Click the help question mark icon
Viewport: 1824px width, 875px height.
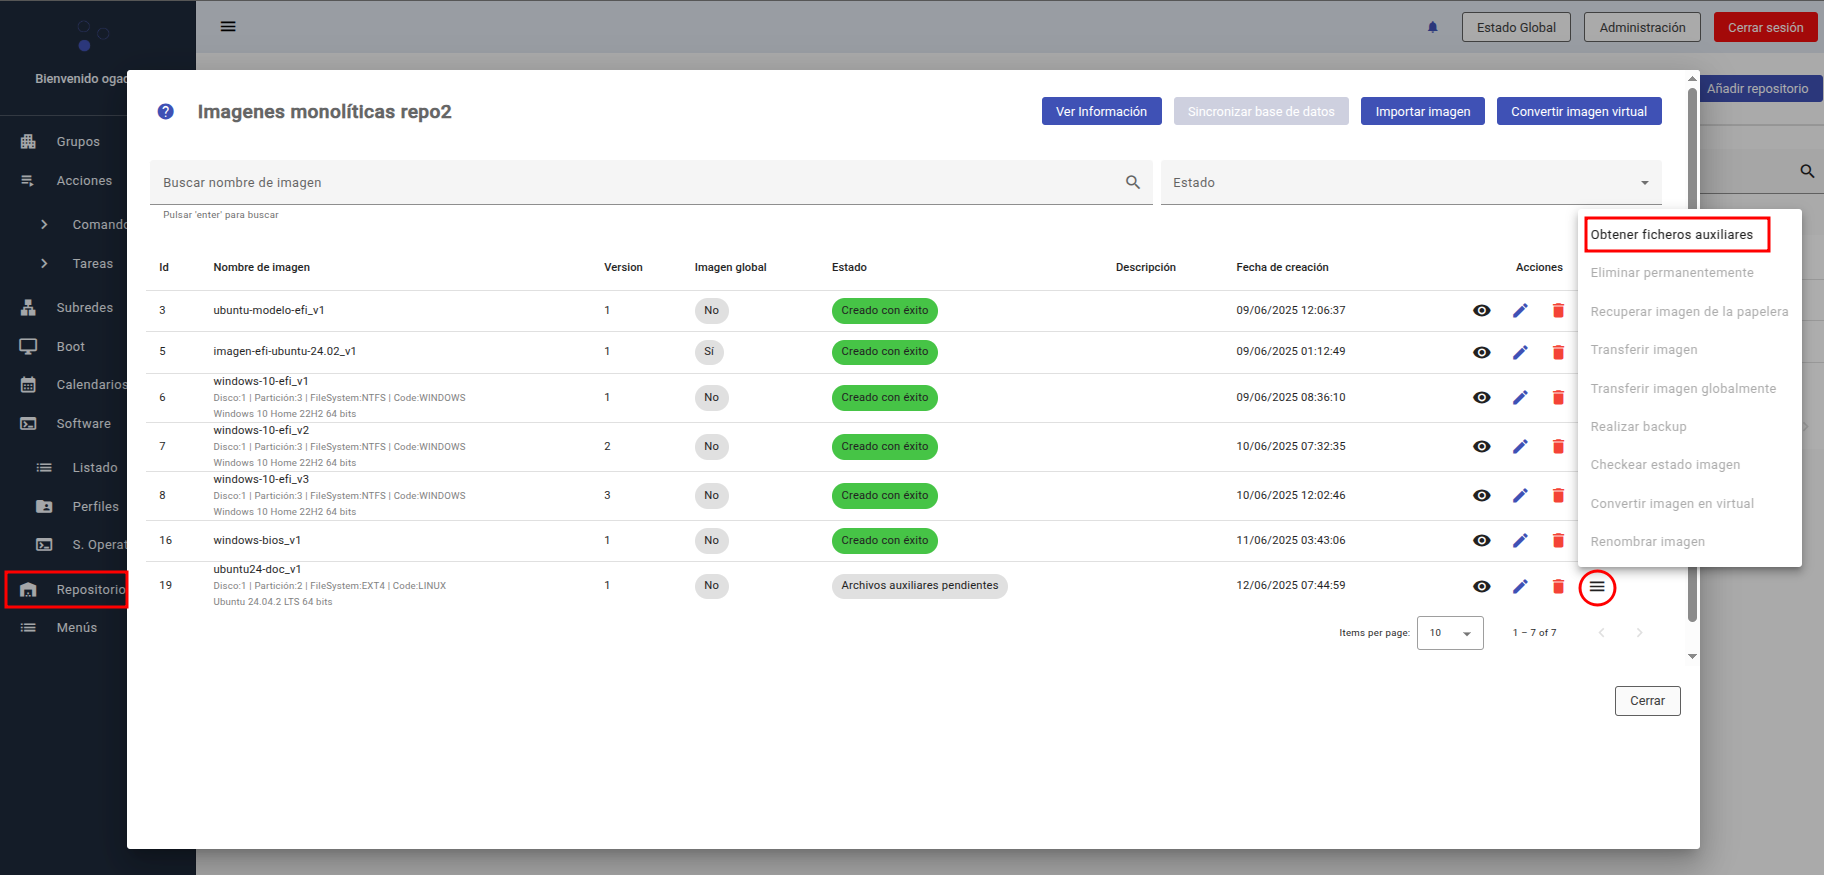coord(166,112)
